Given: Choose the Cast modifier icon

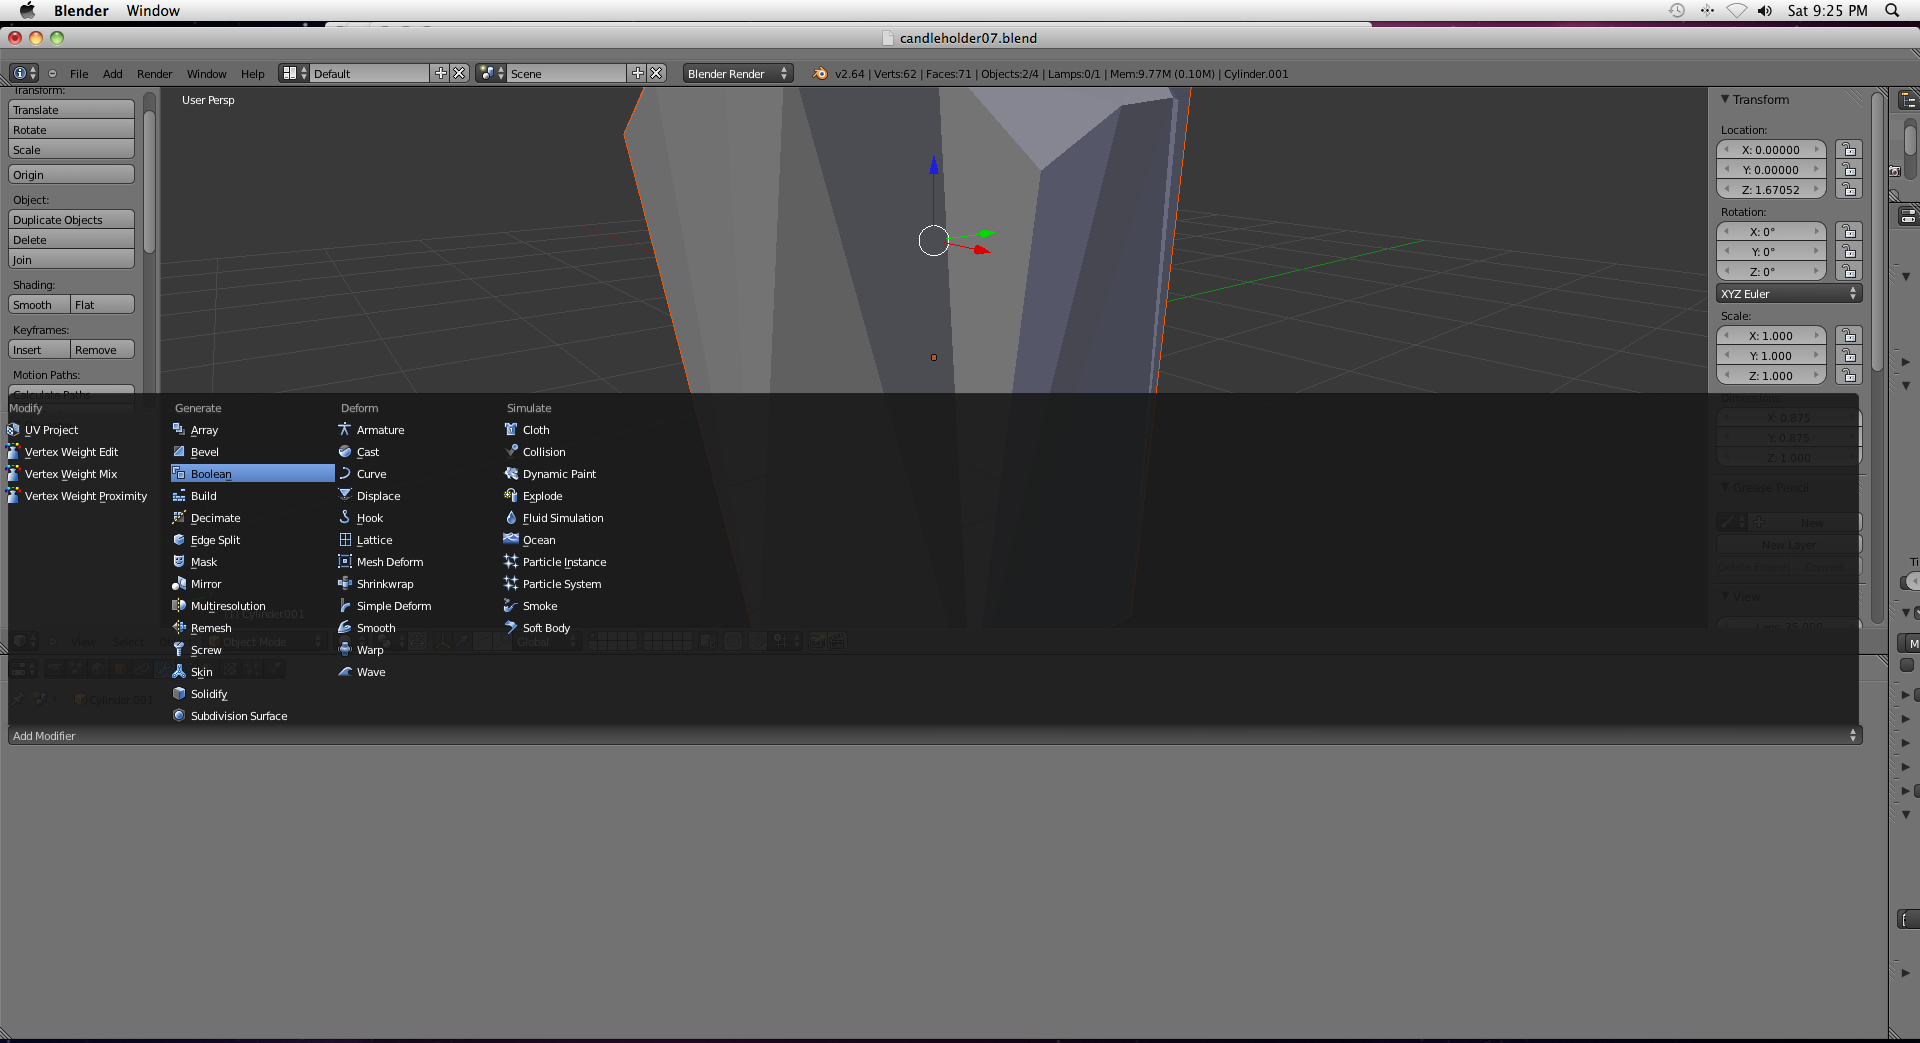Looking at the screenshot, I should [345, 452].
